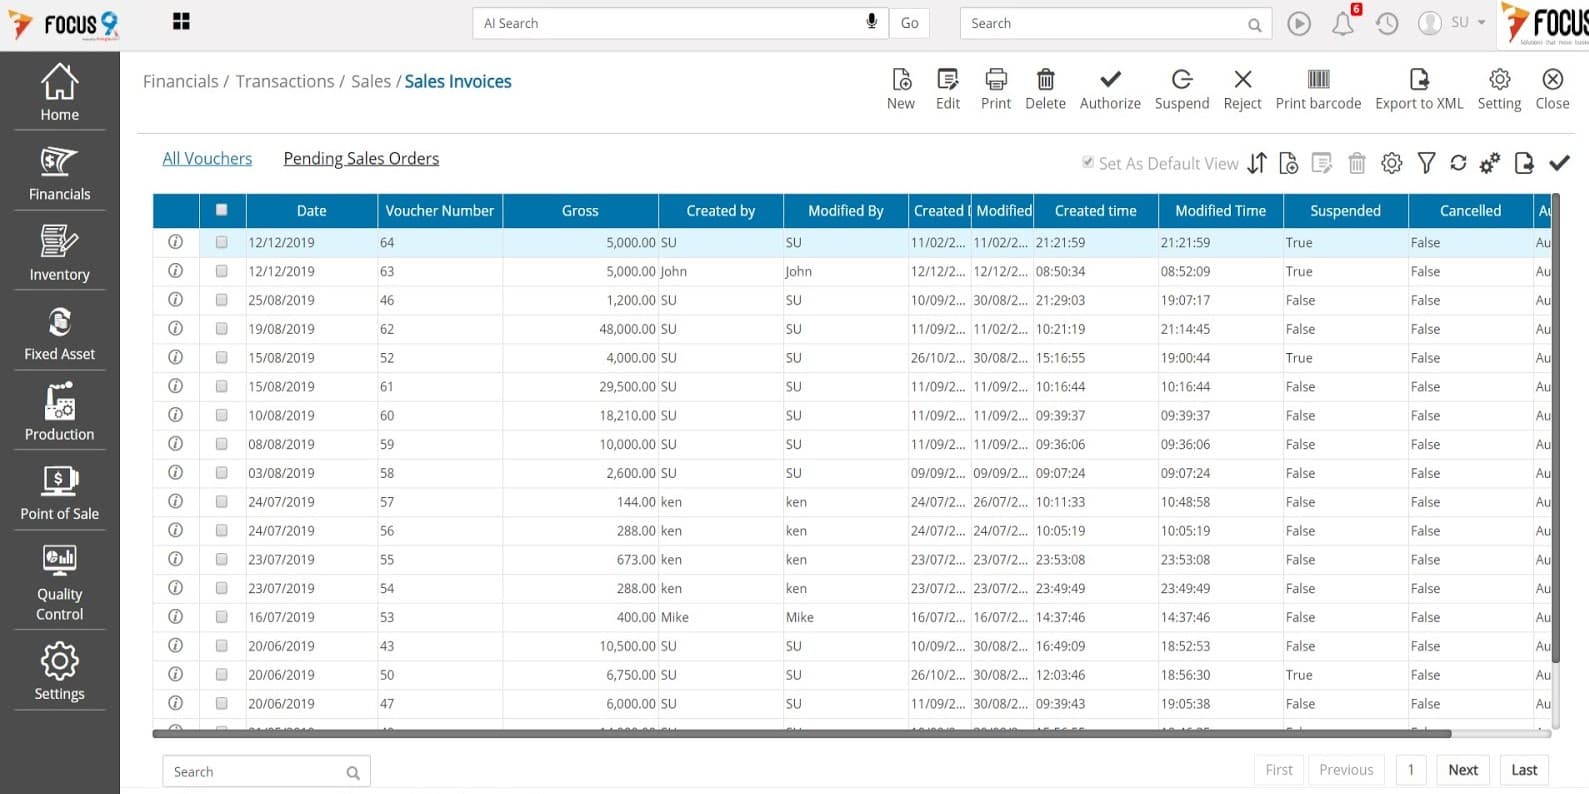Switch to the Pending Sales Orders tab
Image resolution: width=1589 pixels, height=794 pixels.
tap(361, 158)
